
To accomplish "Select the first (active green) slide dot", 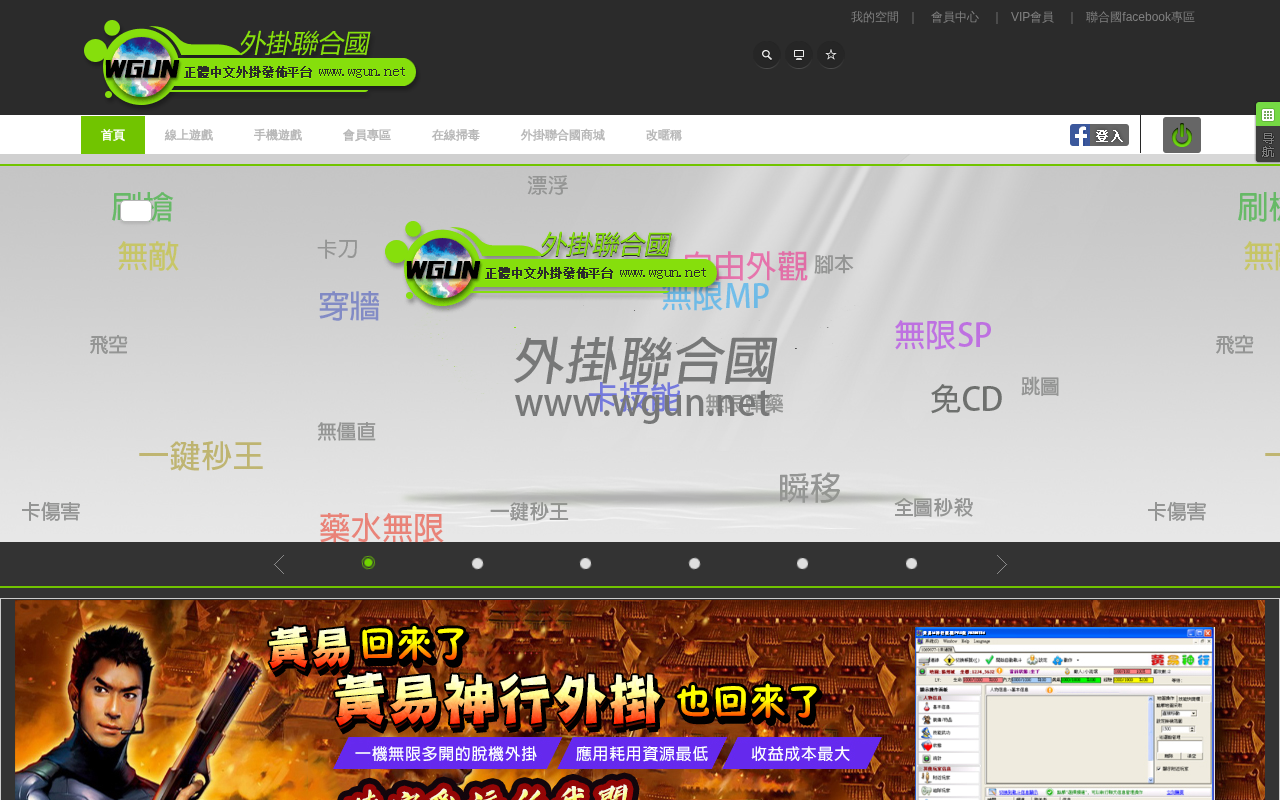I will pyautogui.click(x=368, y=563).
